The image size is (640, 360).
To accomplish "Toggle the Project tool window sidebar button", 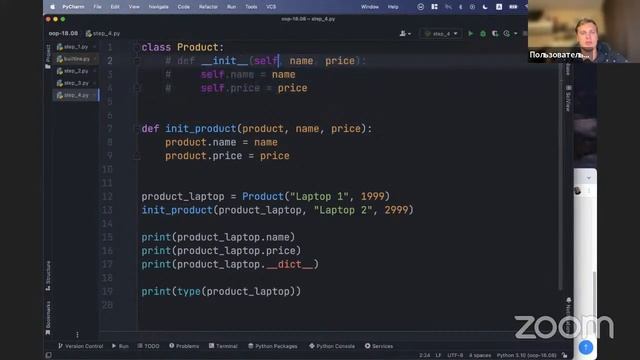I will coord(48,56).
